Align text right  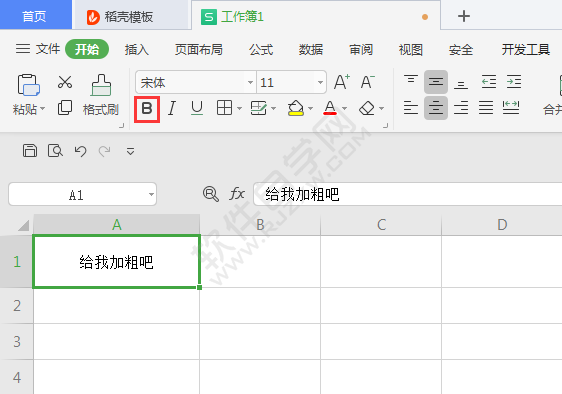(x=461, y=108)
